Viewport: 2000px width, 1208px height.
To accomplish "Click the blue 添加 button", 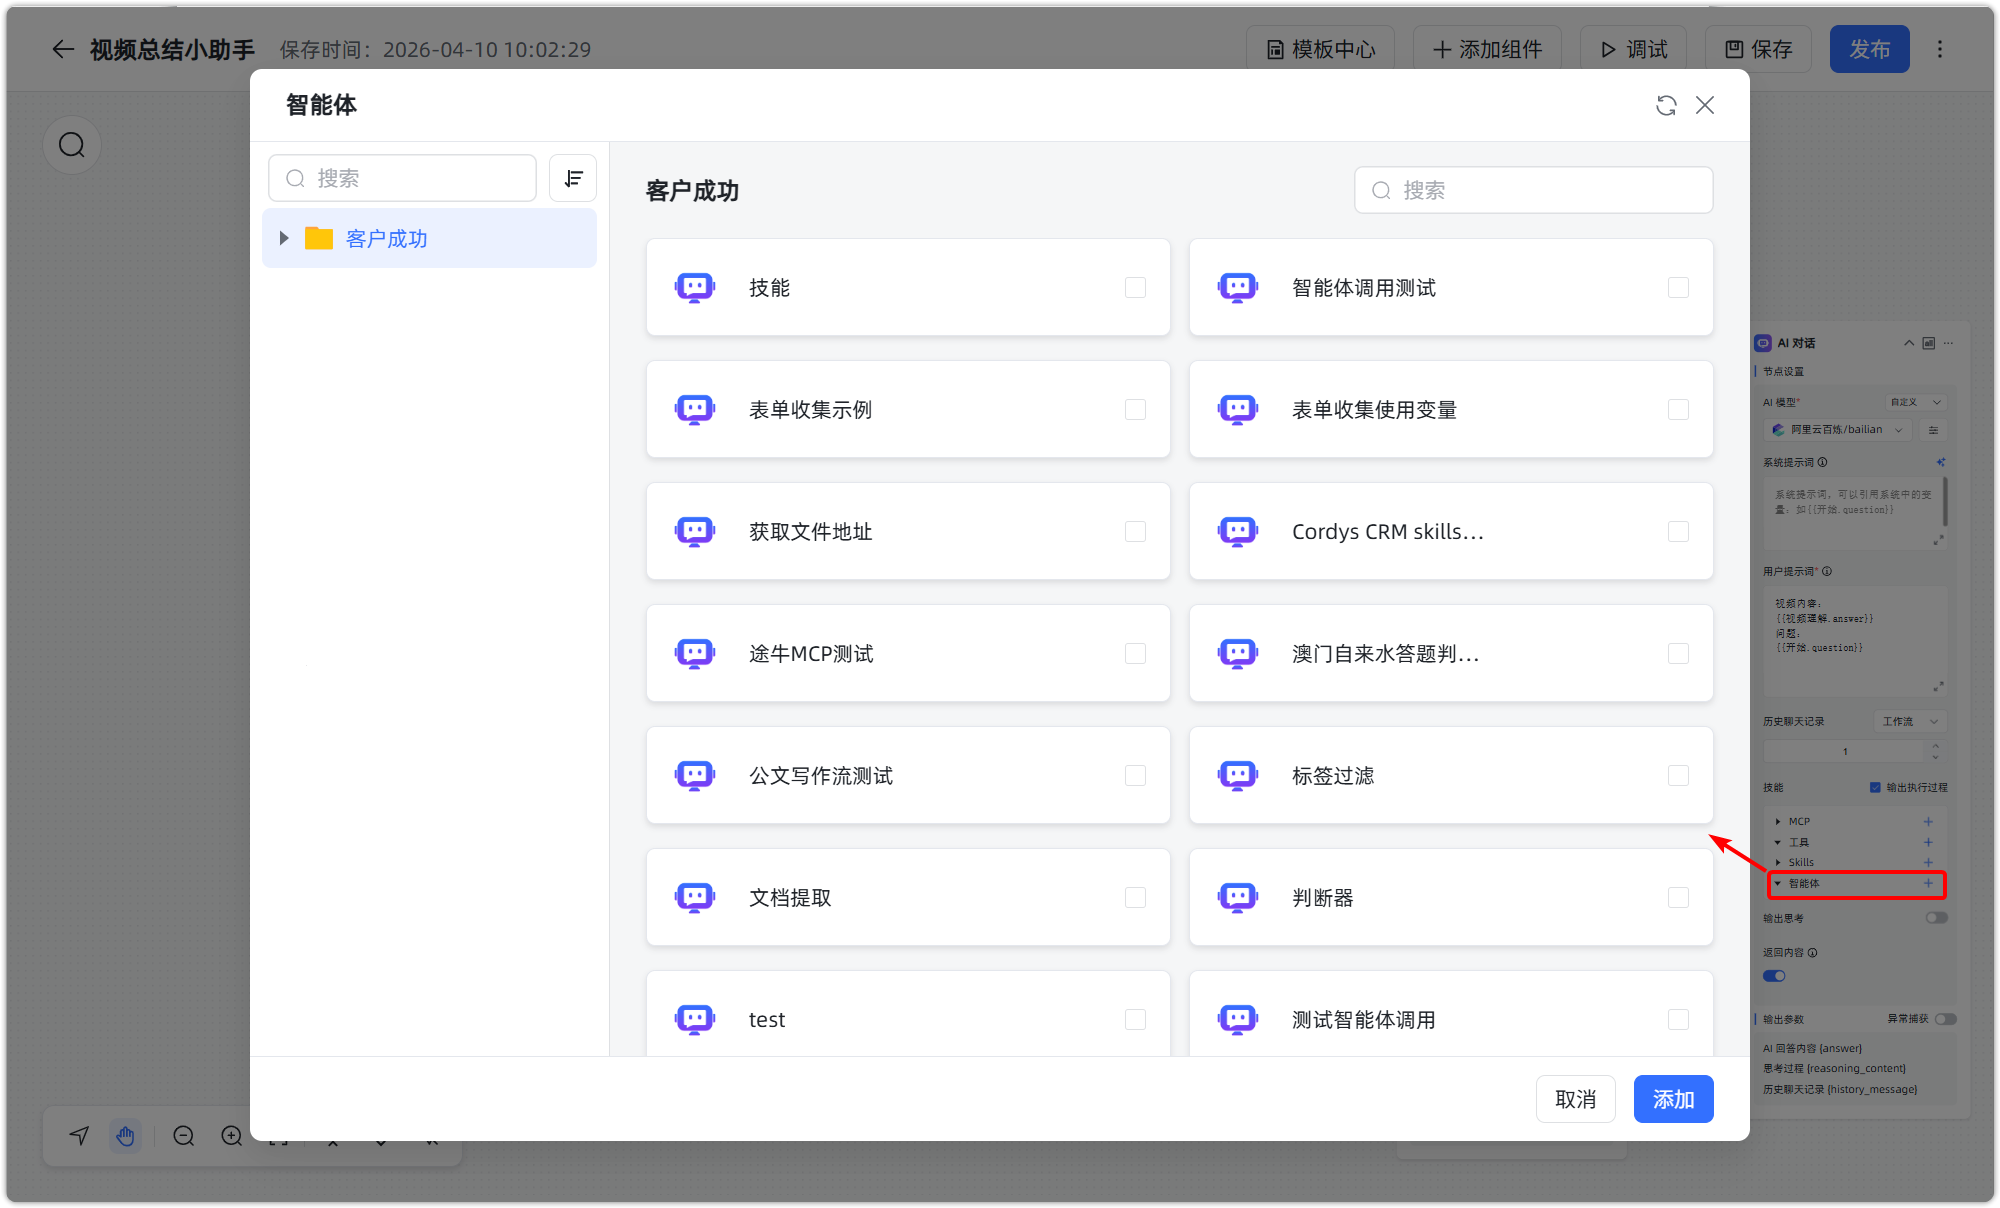I will 1673,1099.
